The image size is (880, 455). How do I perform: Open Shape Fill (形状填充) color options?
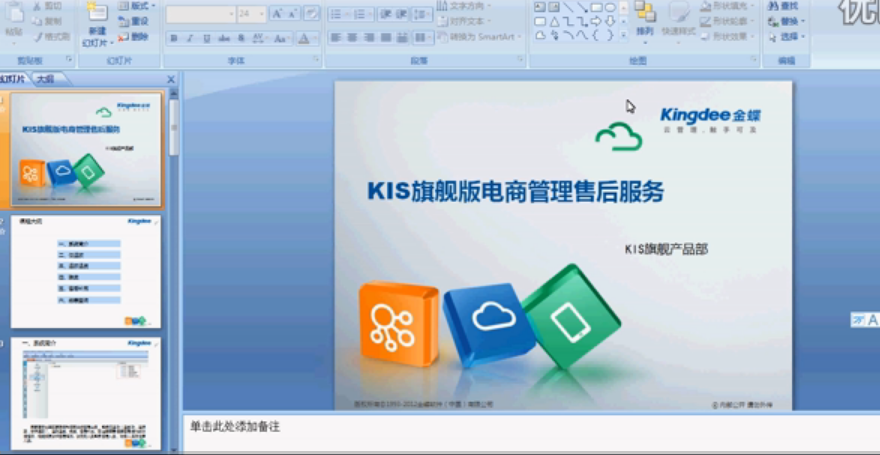point(727,6)
